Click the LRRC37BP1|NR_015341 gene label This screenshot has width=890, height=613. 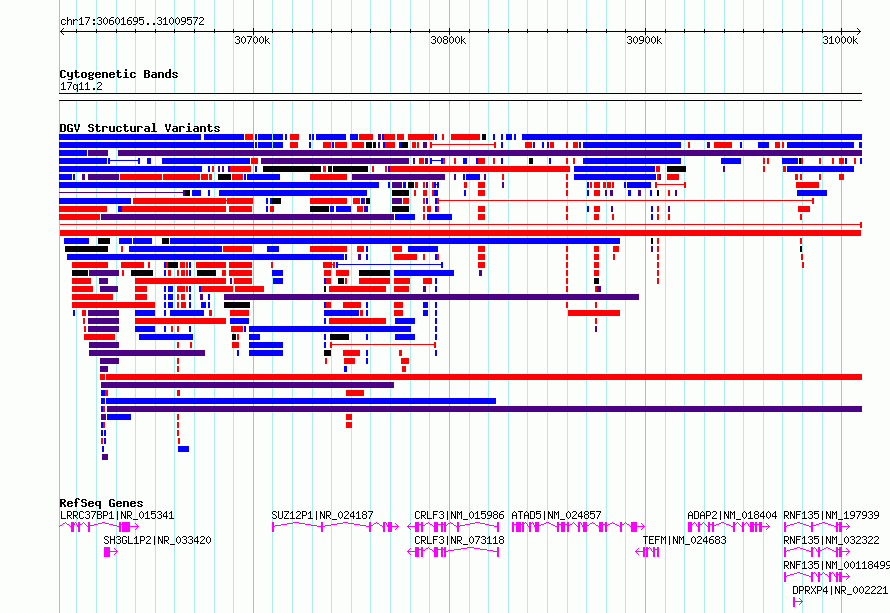[x=117, y=515]
